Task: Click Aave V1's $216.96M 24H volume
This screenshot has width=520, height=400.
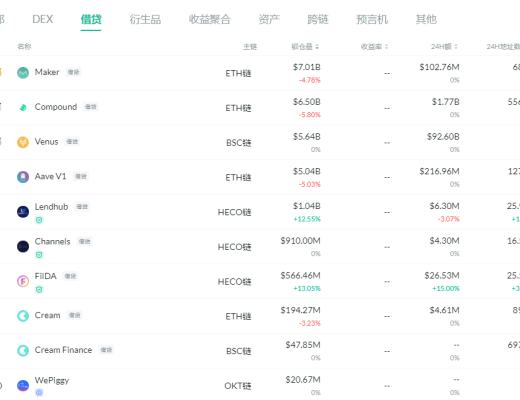Action: pyautogui.click(x=439, y=171)
